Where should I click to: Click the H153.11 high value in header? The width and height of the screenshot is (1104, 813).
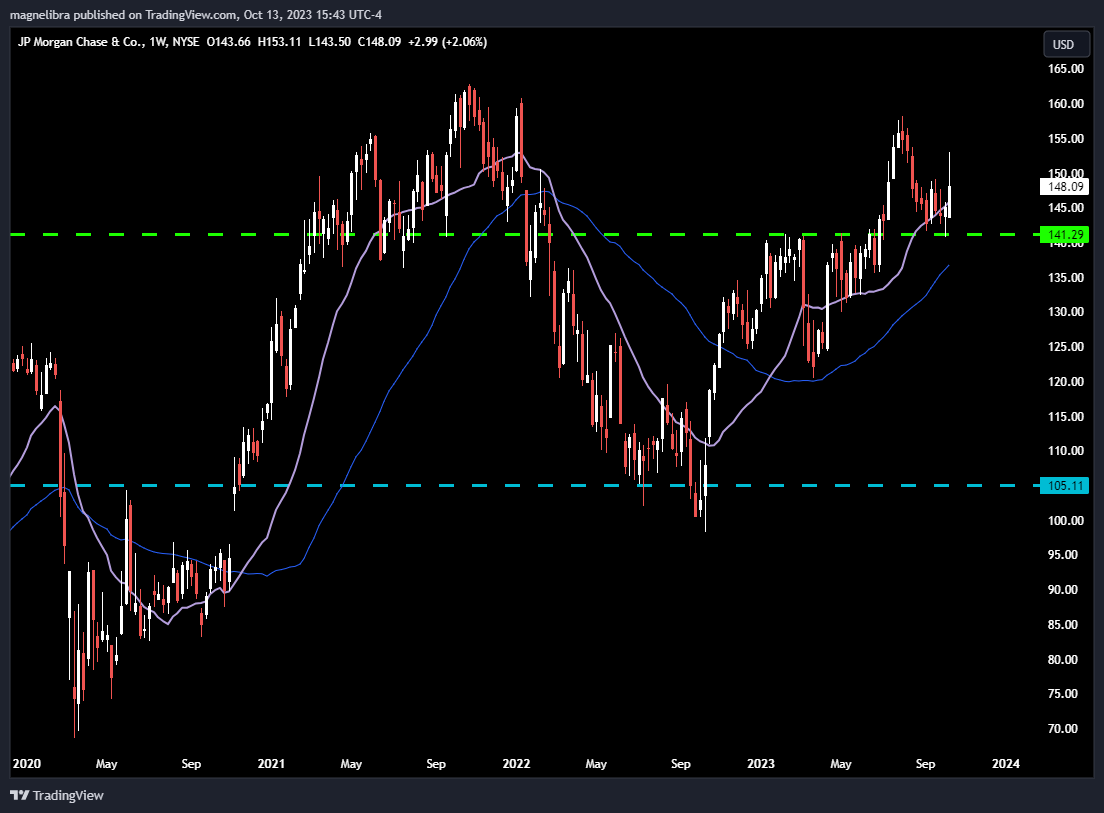(x=280, y=42)
